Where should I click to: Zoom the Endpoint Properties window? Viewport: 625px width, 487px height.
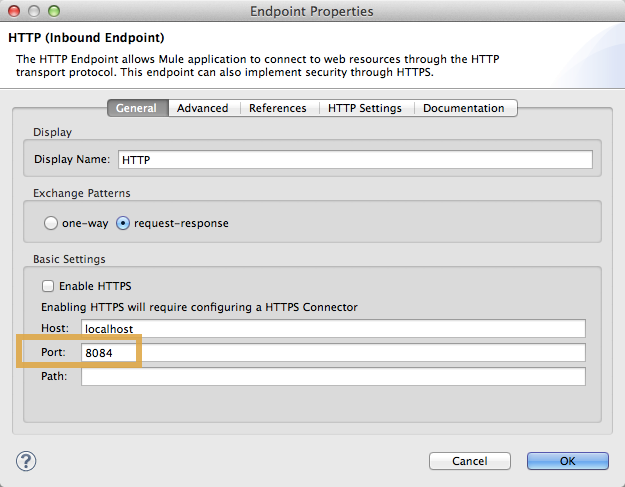pyautogui.click(x=53, y=12)
